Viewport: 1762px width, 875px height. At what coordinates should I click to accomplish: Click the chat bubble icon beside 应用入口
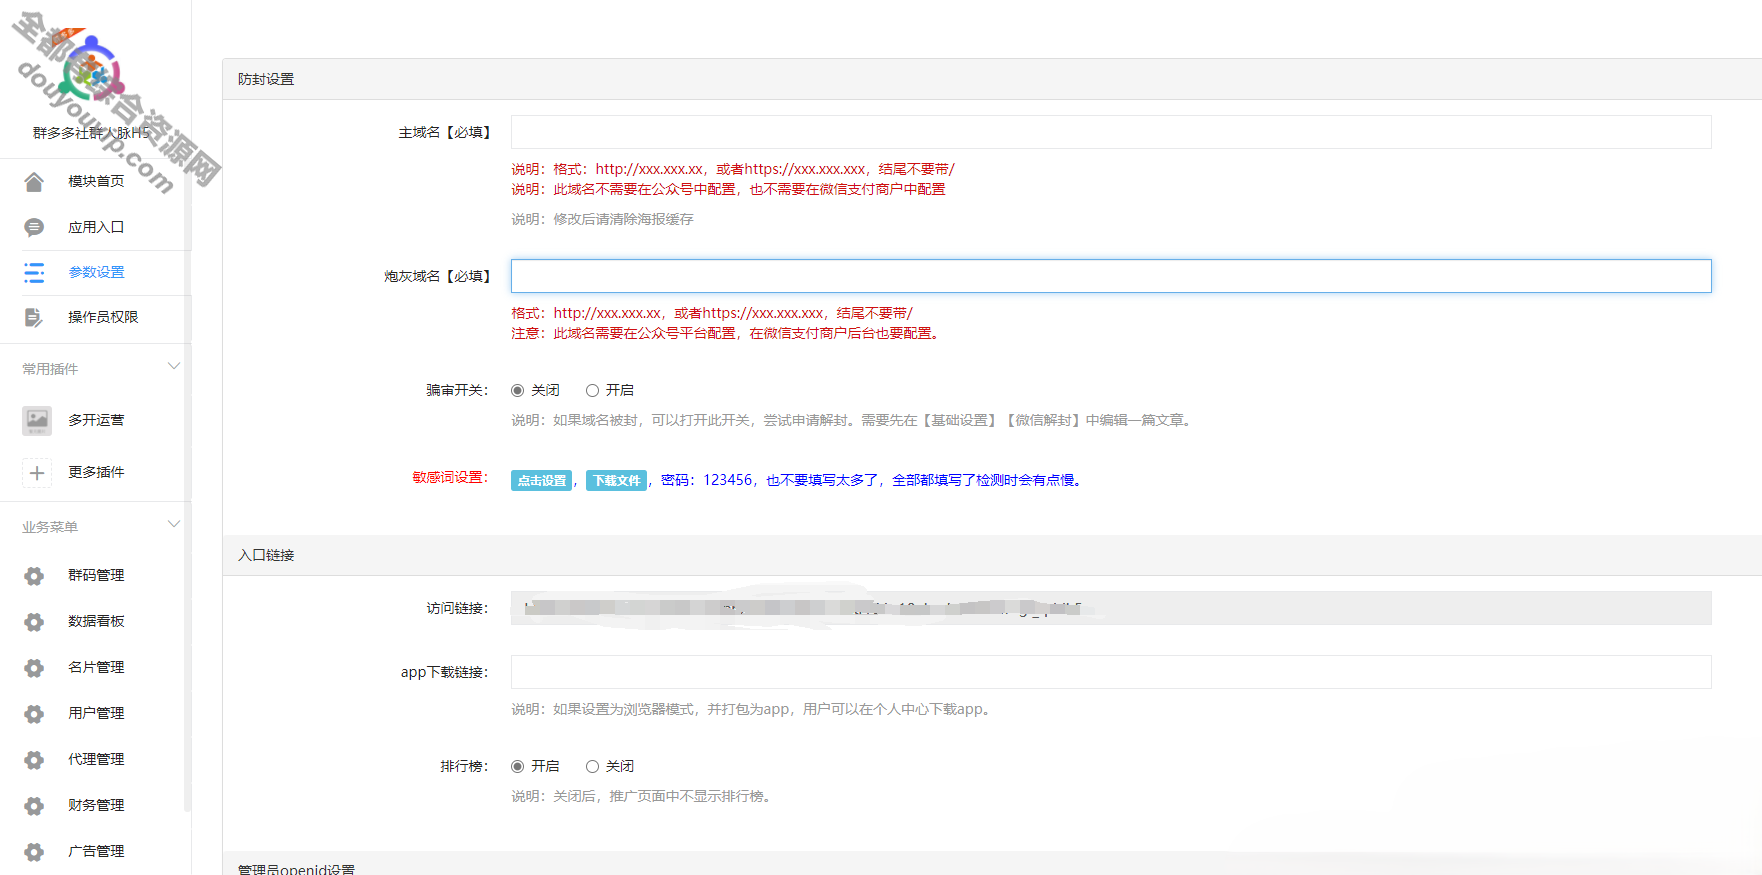tap(34, 228)
